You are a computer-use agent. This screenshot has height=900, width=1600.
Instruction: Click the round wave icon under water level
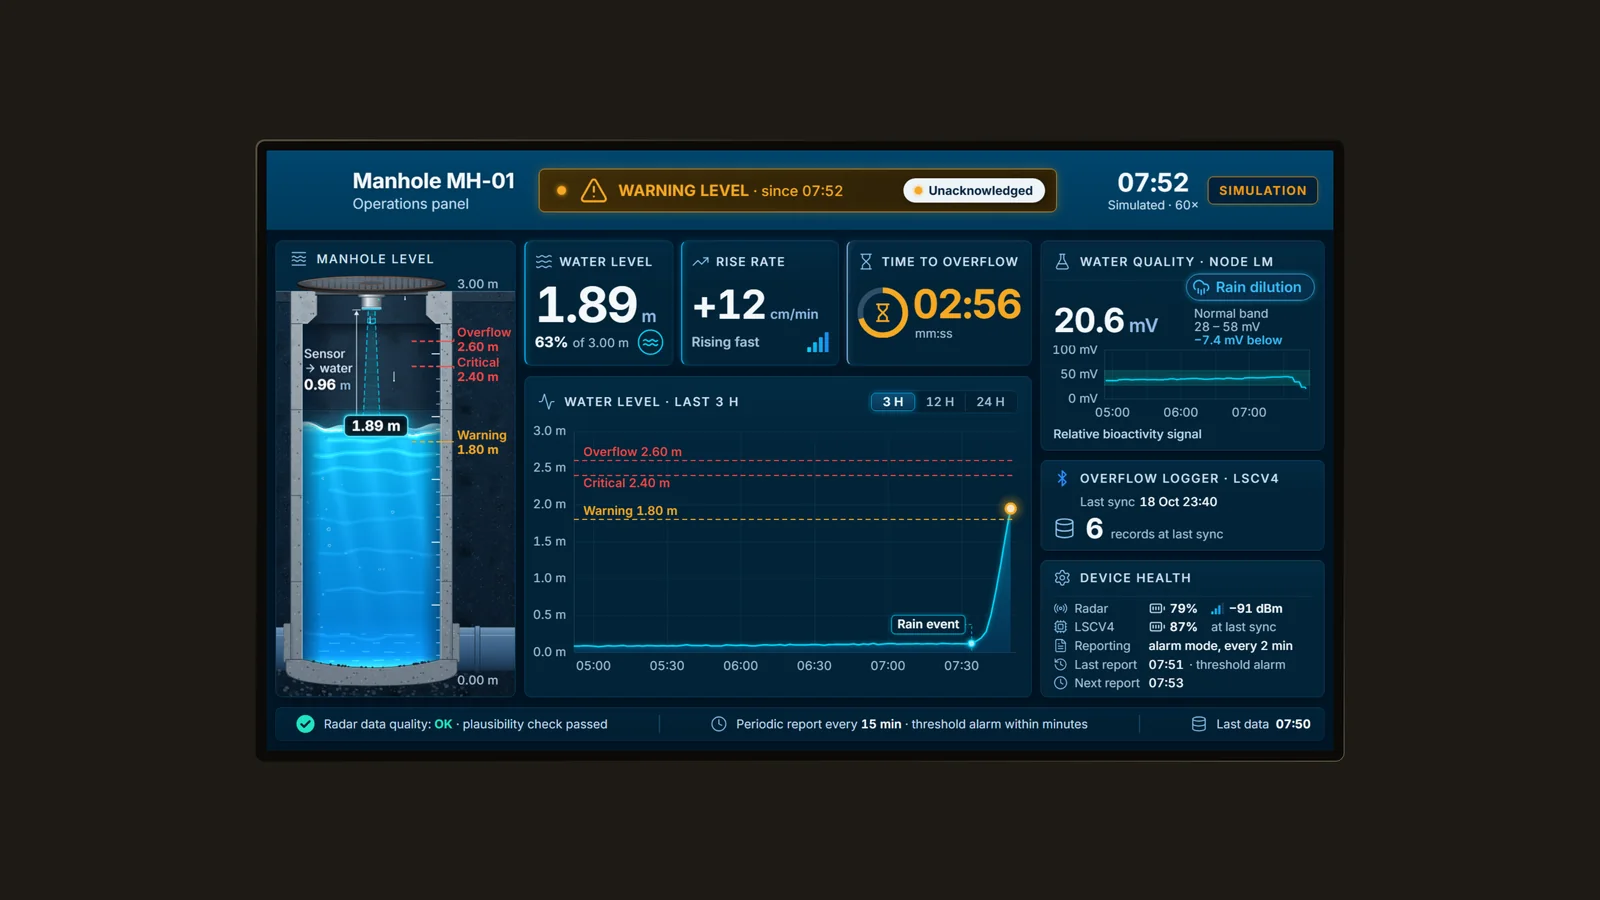click(651, 342)
